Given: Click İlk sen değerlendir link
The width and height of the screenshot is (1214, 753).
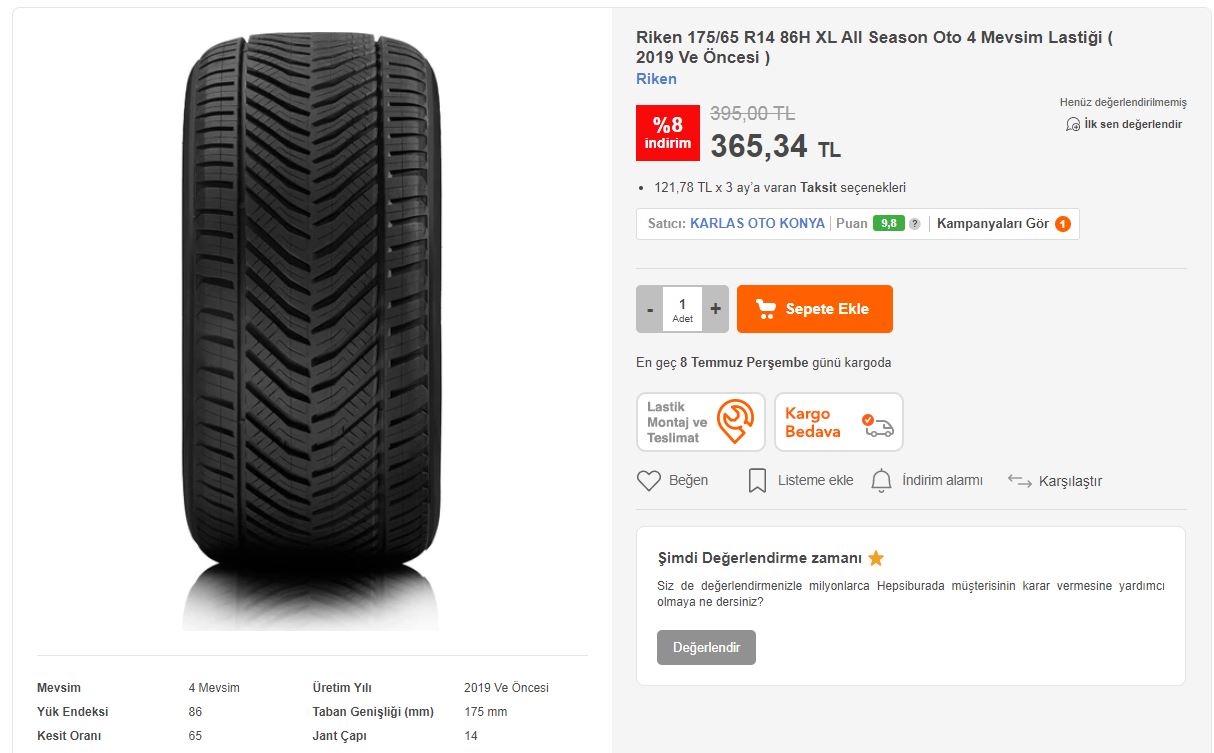Looking at the screenshot, I should tap(1124, 124).
